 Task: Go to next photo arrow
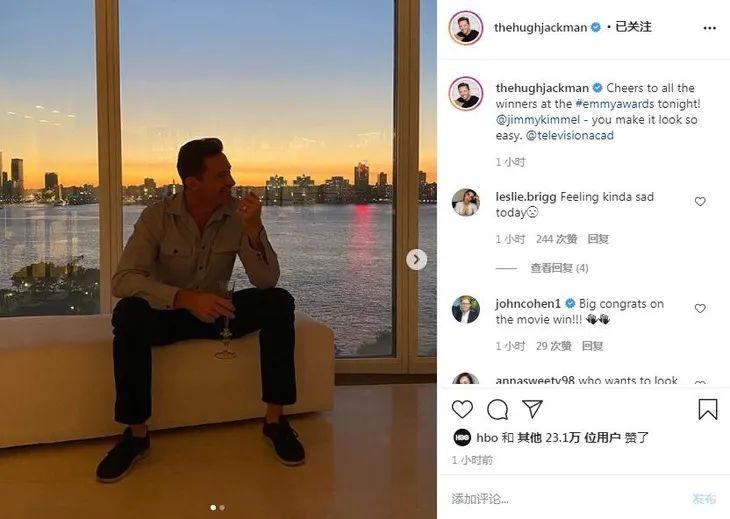click(x=416, y=260)
